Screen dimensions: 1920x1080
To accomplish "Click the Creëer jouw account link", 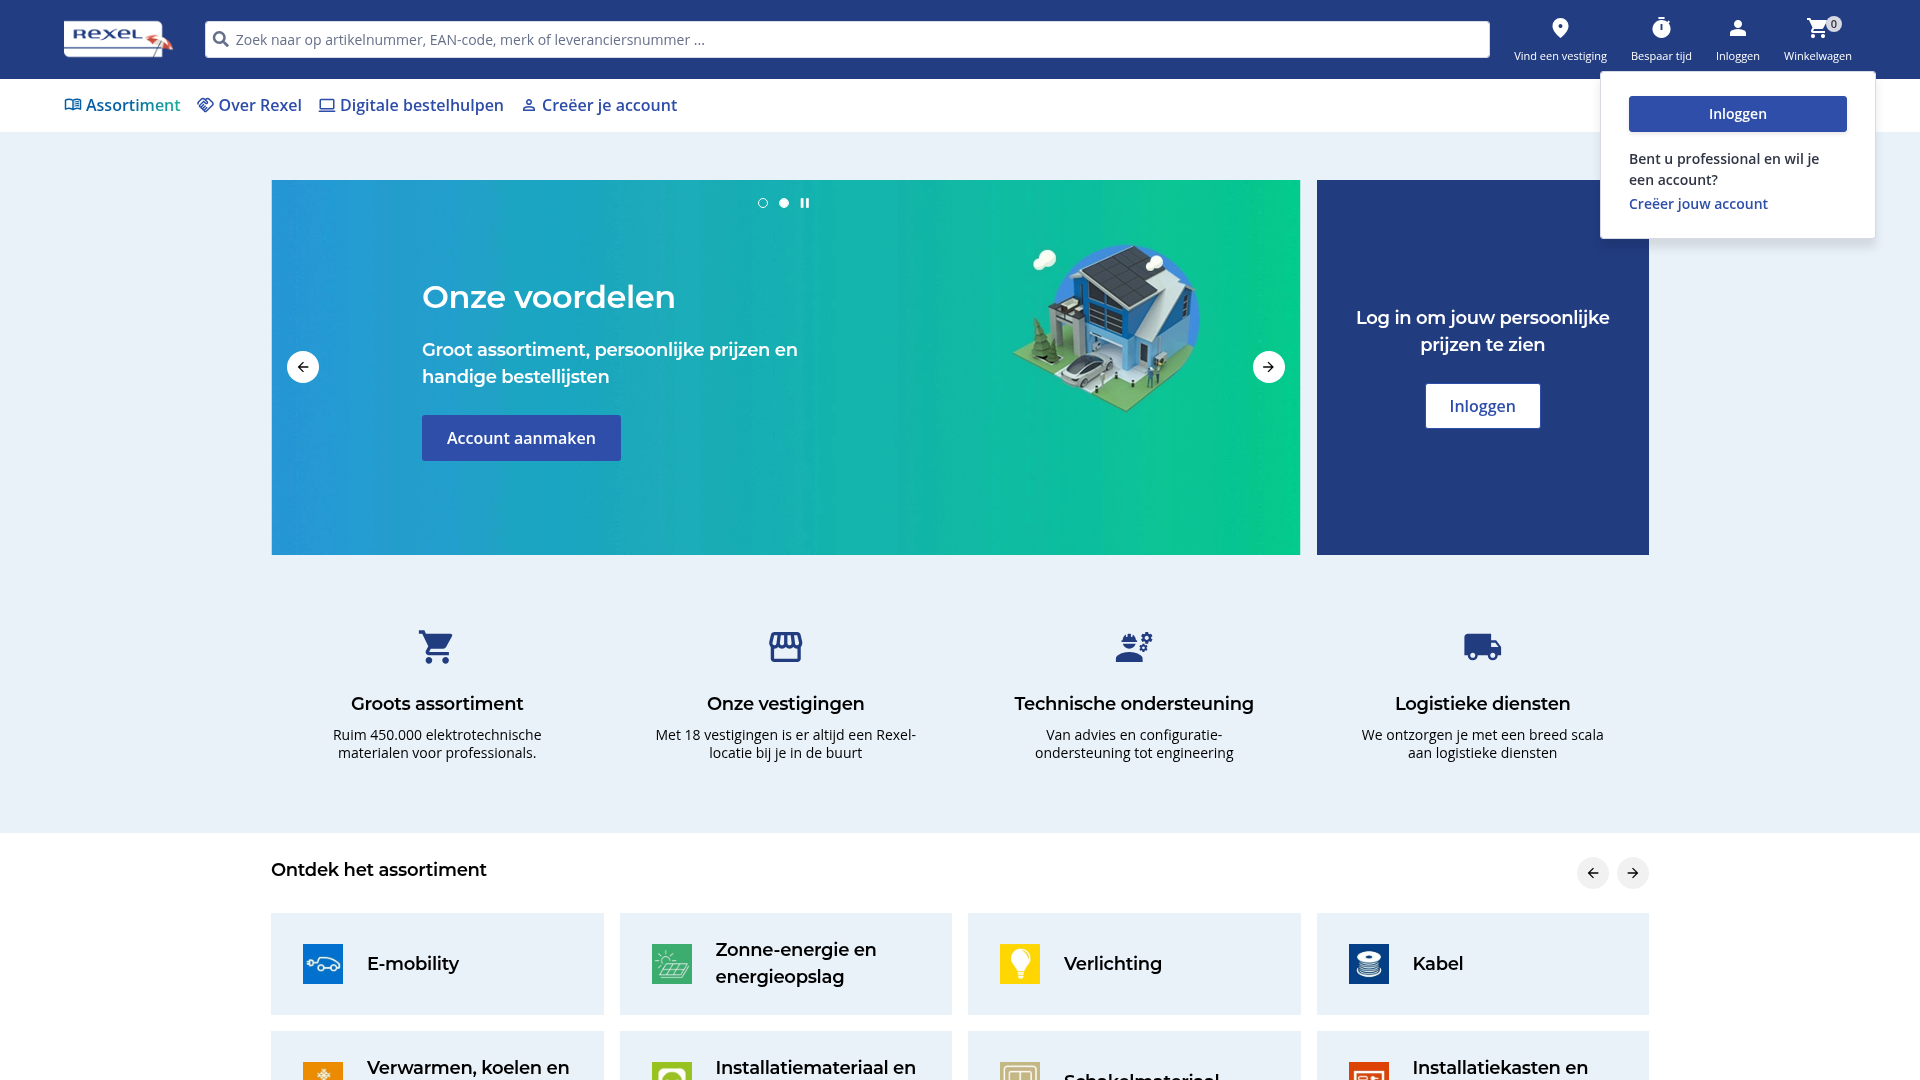I will (x=1698, y=204).
